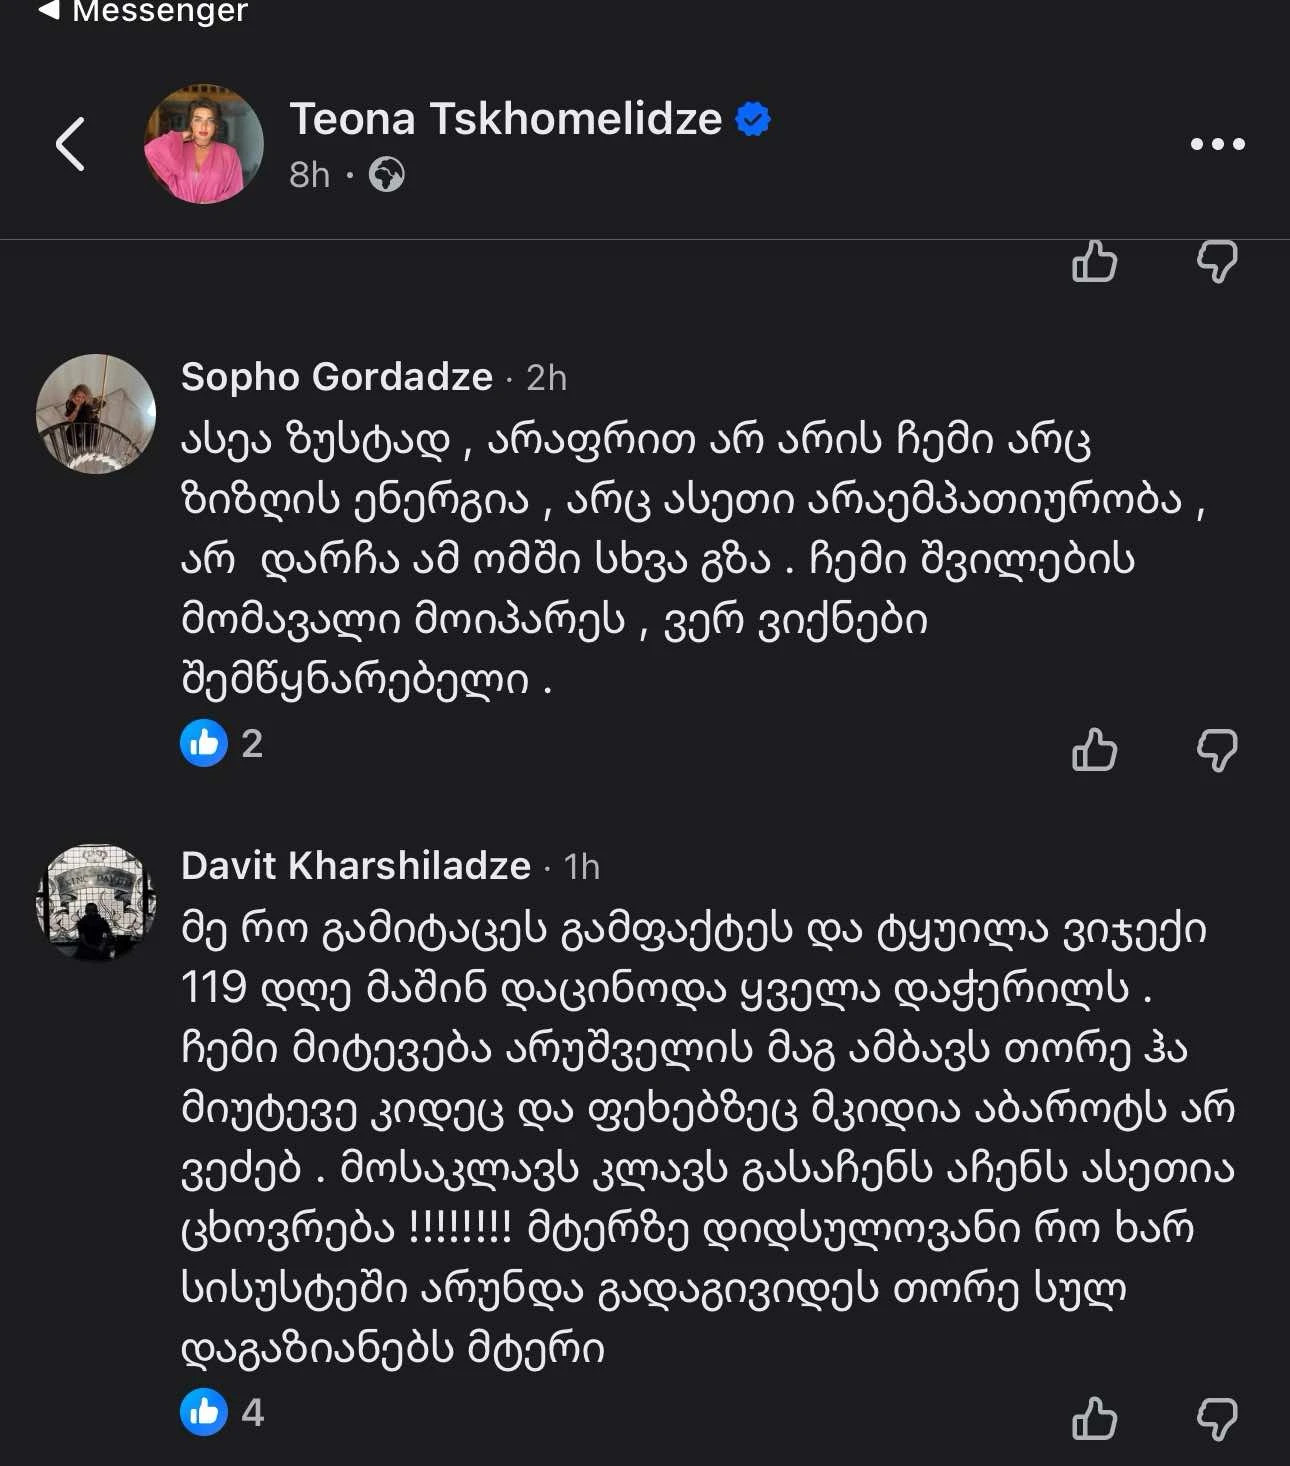1290x1466 pixels.
Task: Tap Davit Kharshiladze's avatar photo
Action: pos(96,902)
